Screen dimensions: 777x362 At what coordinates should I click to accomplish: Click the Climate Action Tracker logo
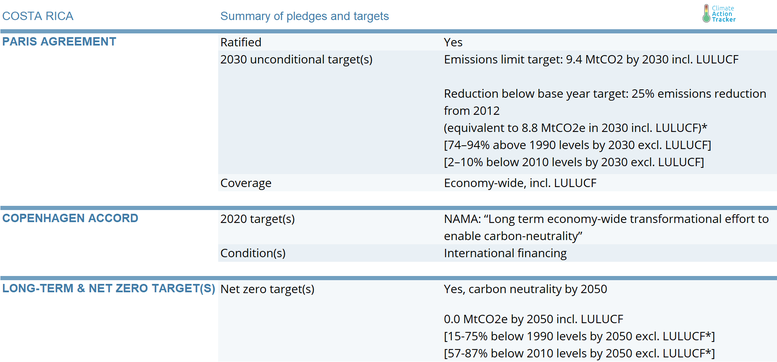tap(719, 14)
